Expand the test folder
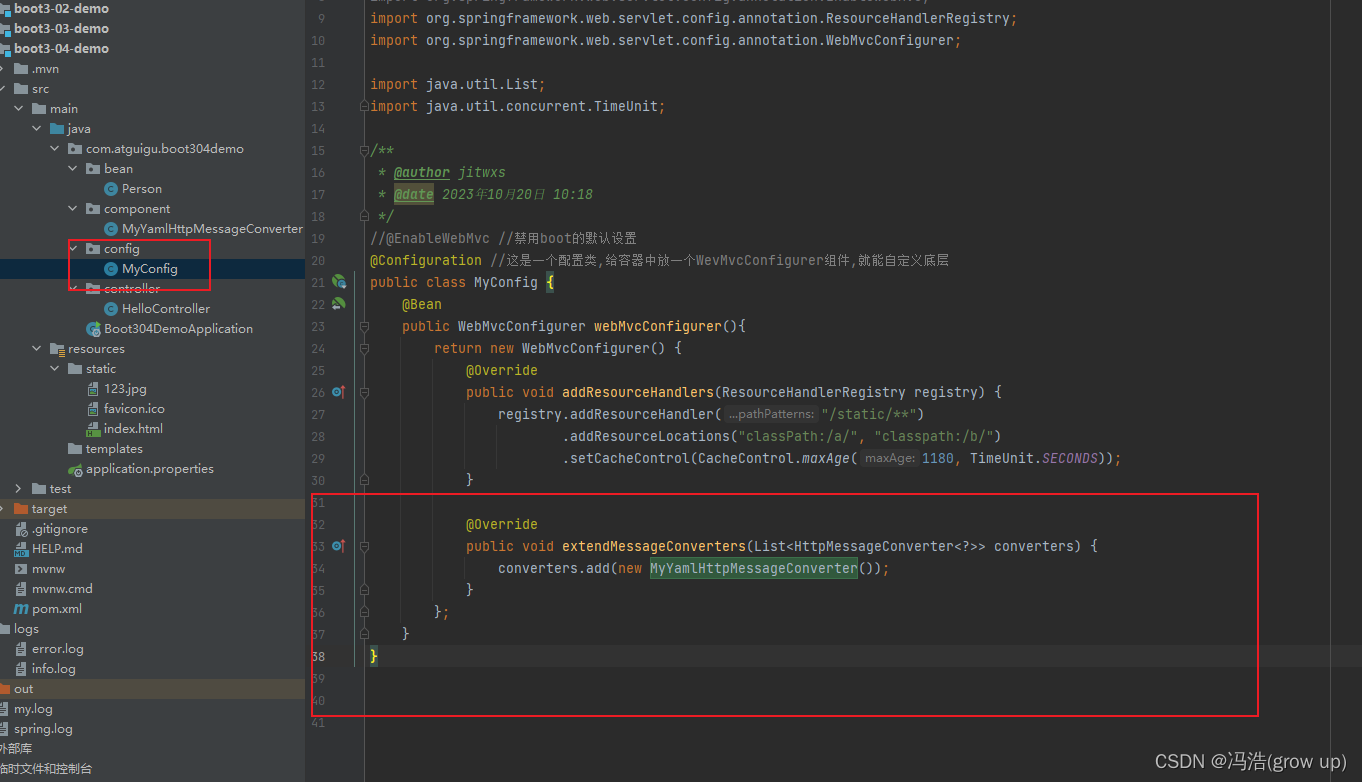Image resolution: width=1362 pixels, height=782 pixels. [19, 489]
